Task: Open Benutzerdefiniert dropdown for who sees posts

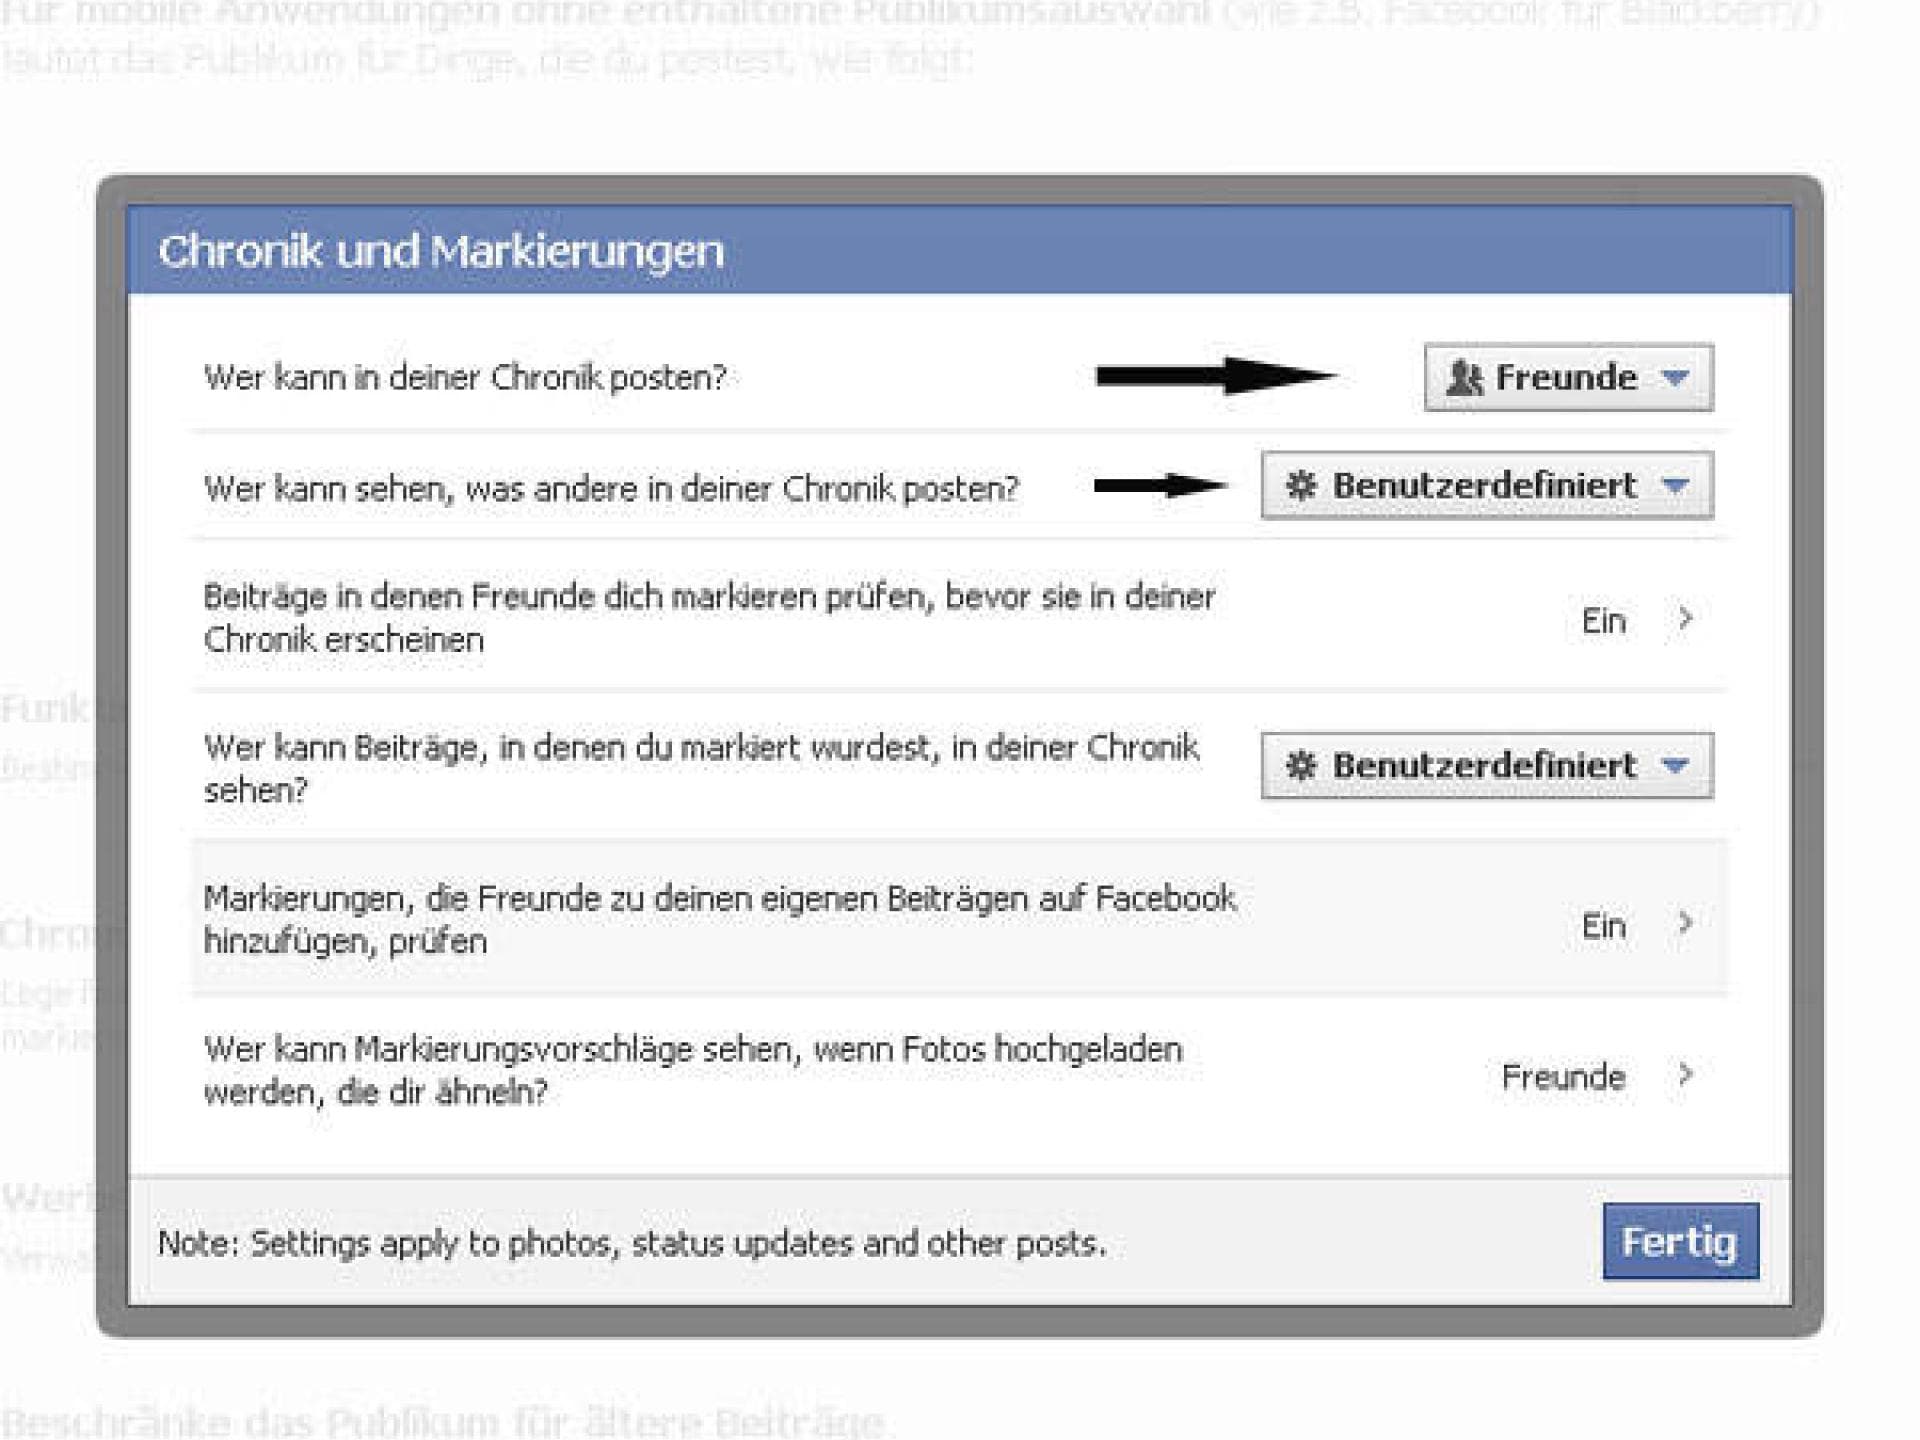Action: pyautogui.click(x=1485, y=487)
